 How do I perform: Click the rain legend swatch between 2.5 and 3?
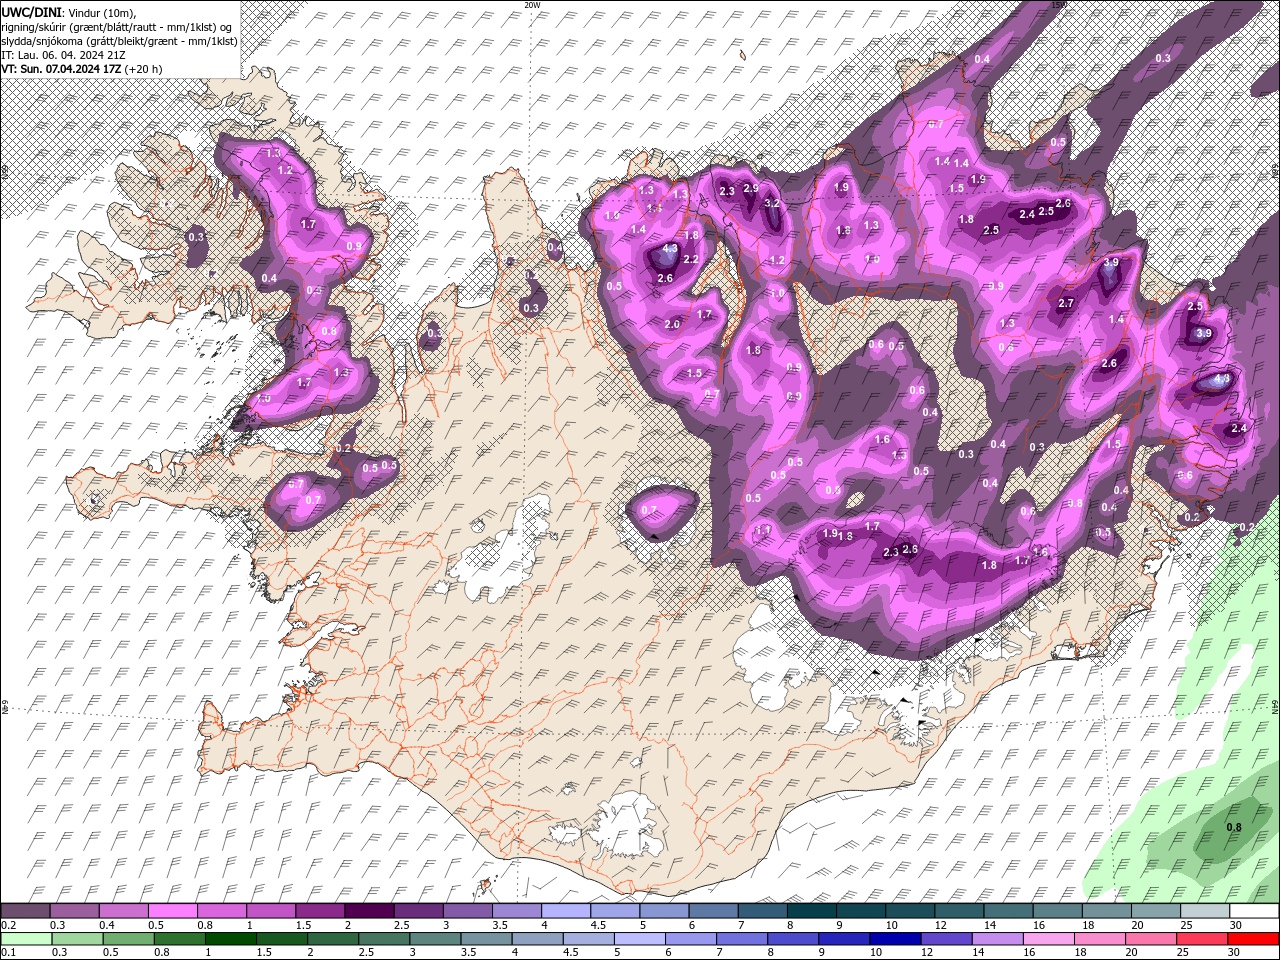383,939
